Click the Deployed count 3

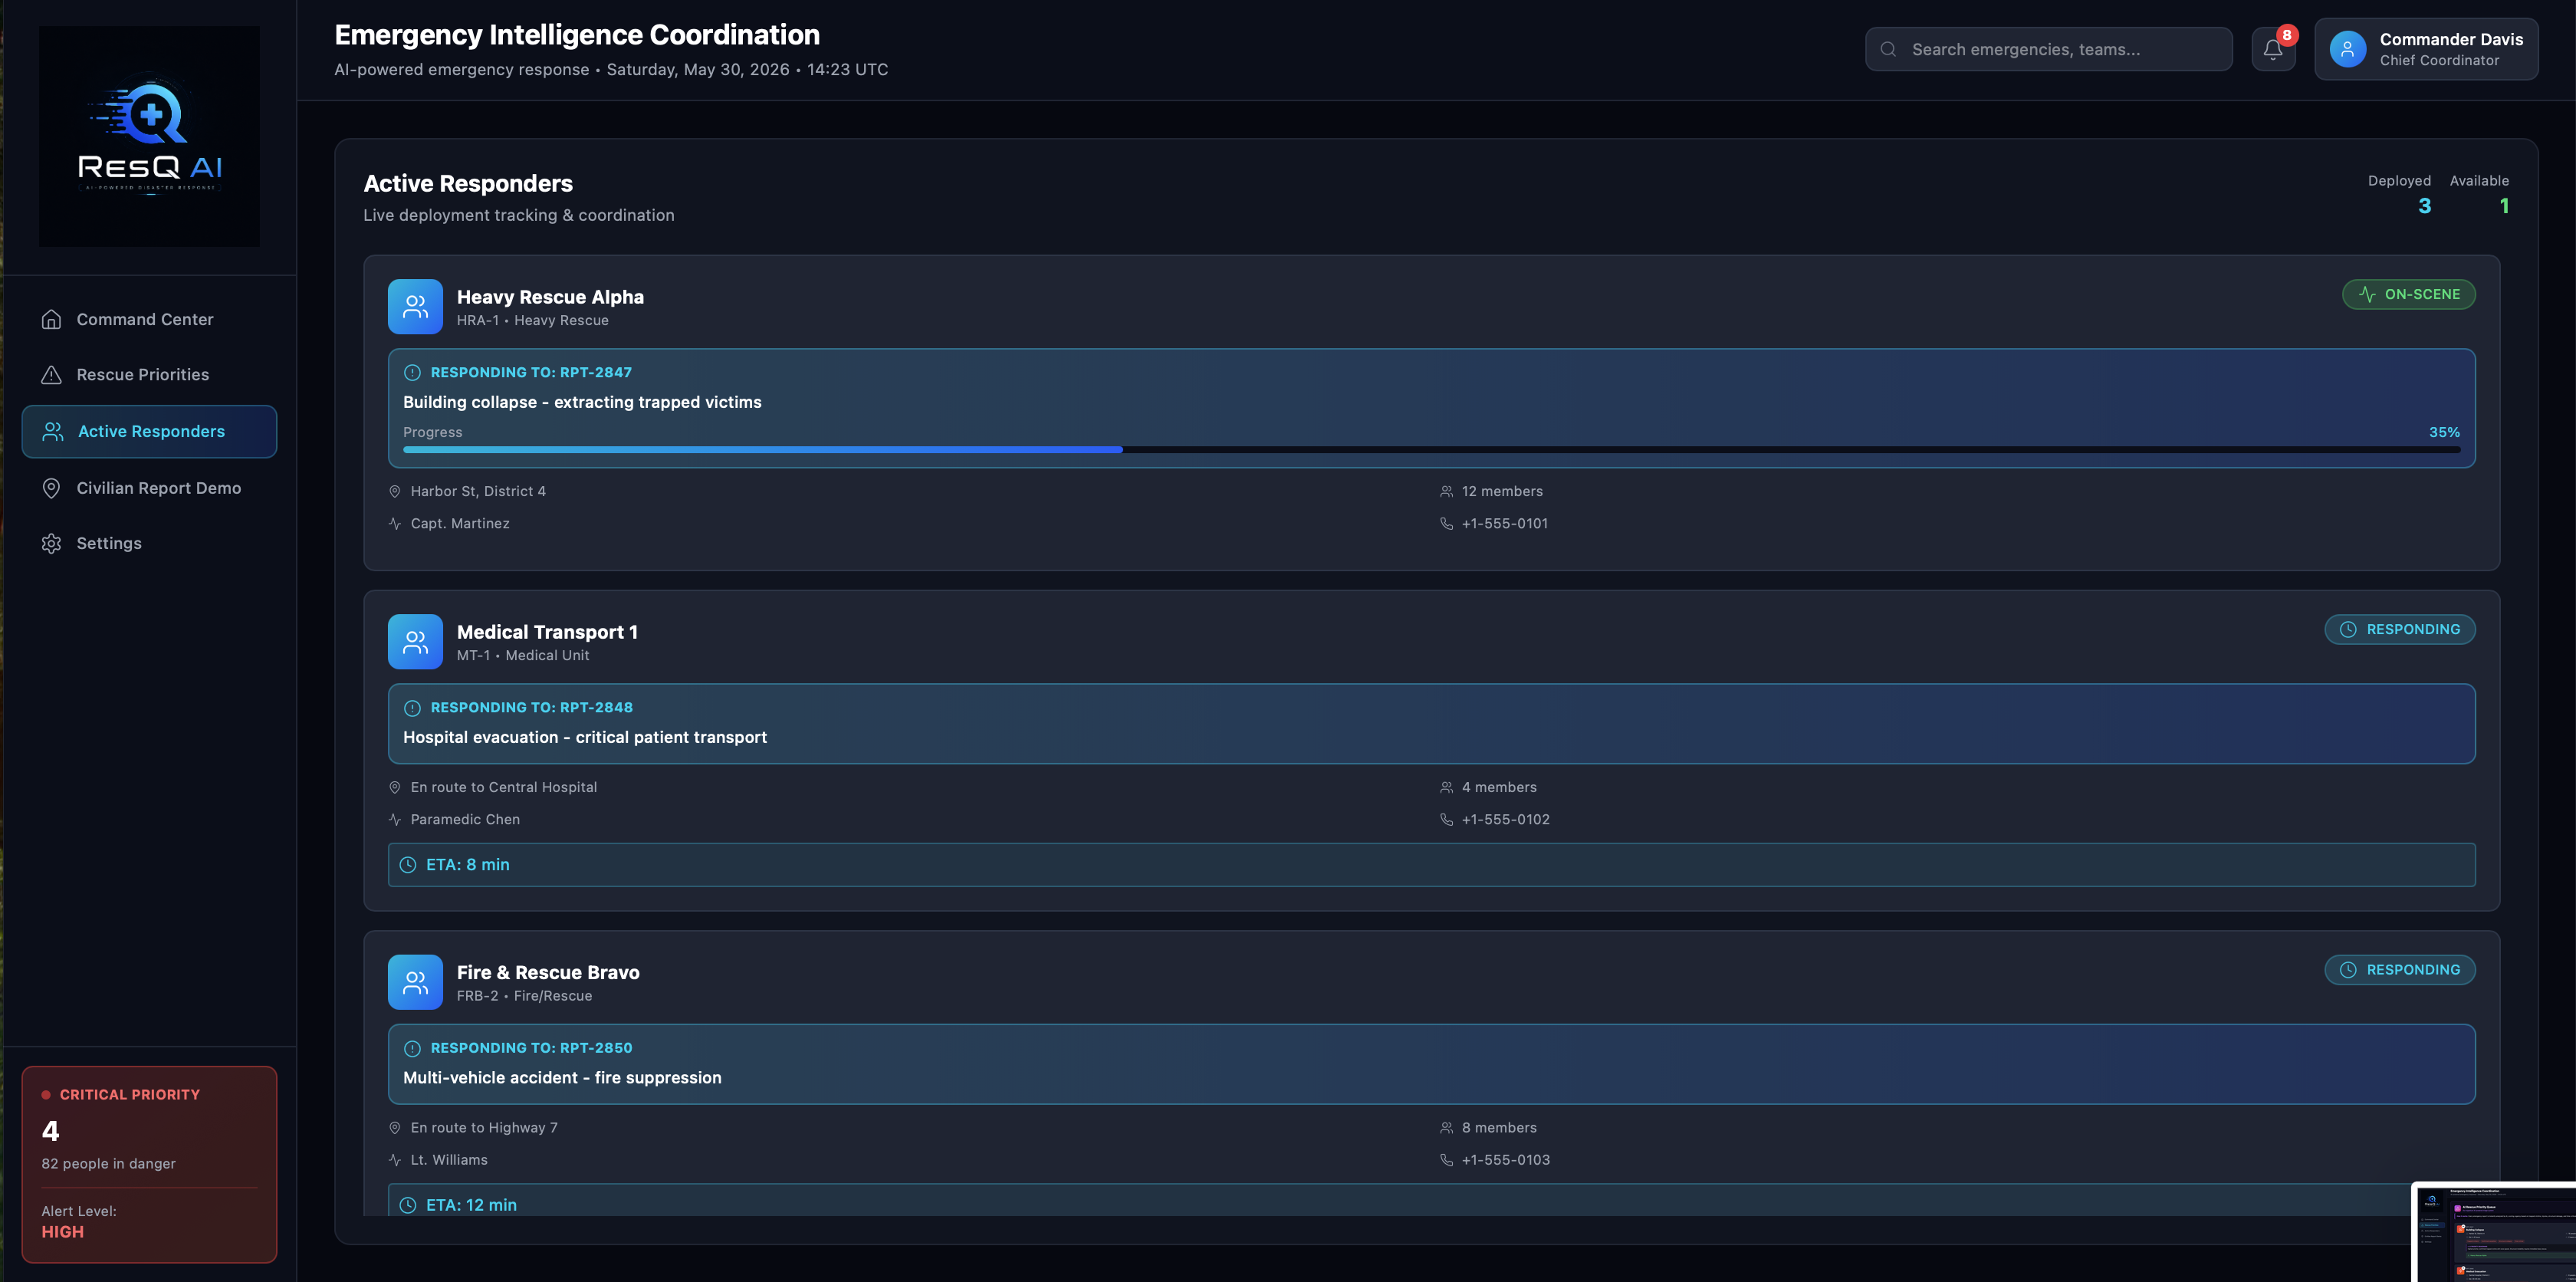2424,206
